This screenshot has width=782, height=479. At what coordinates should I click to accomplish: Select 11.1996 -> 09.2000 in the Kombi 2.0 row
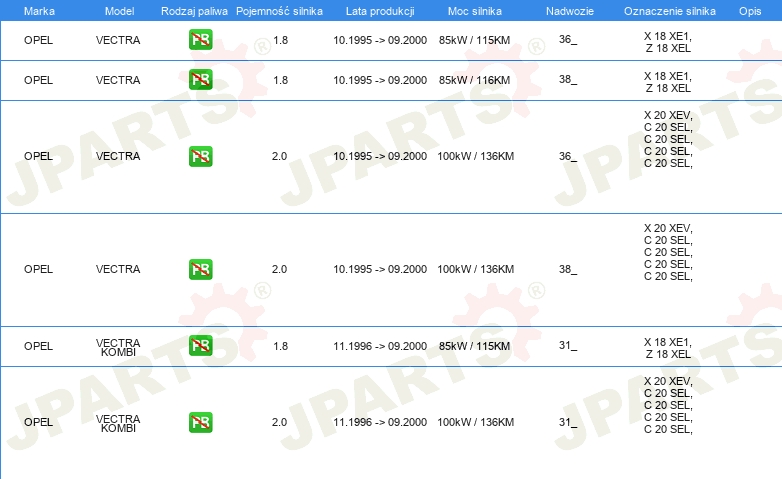(x=380, y=422)
